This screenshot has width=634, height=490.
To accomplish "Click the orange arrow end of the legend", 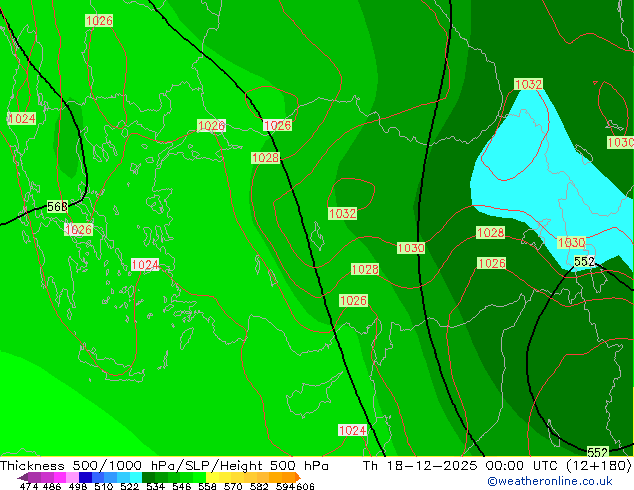I will click(x=298, y=477).
